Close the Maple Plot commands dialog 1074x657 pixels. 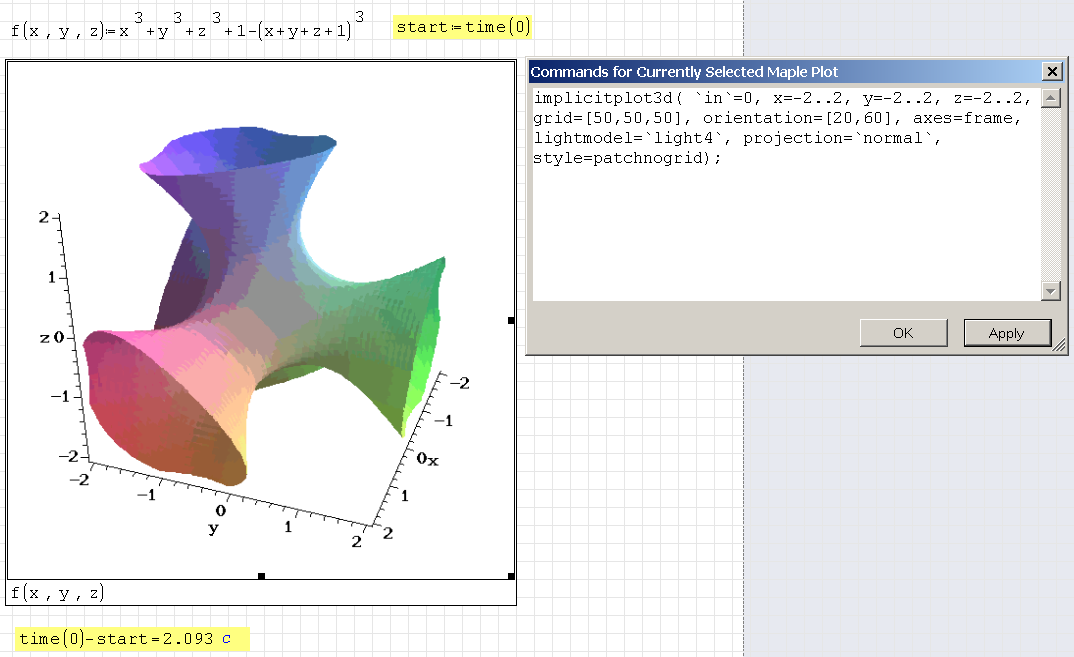point(1051,72)
